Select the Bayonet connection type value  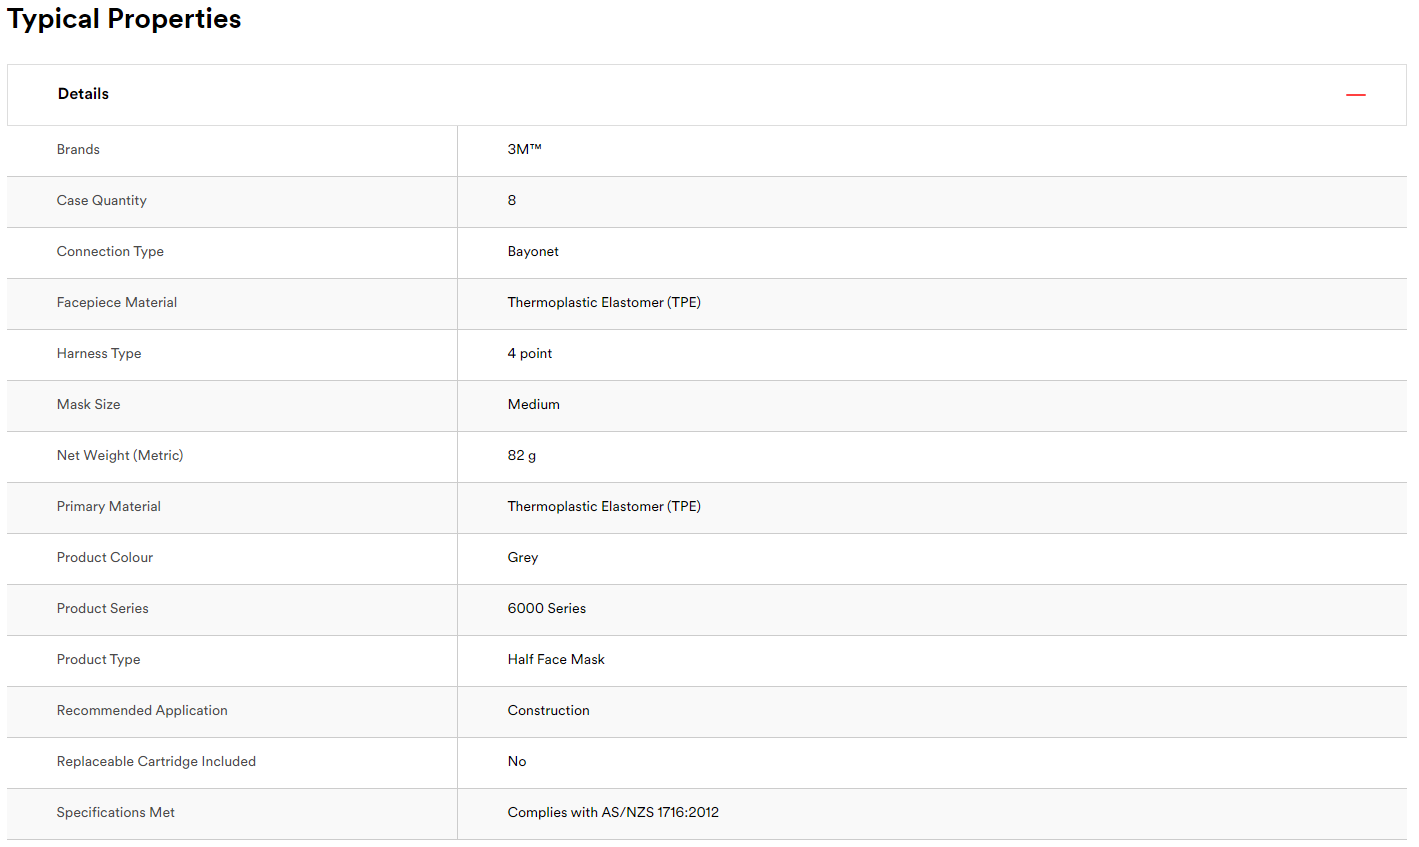pos(533,252)
